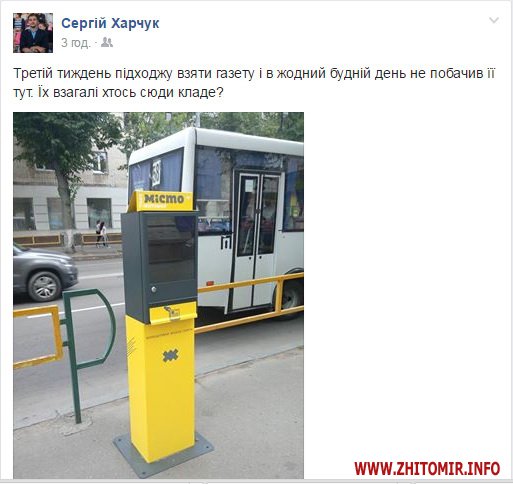
Task: Click the grey car in the photo
Action: (x=45, y=273)
